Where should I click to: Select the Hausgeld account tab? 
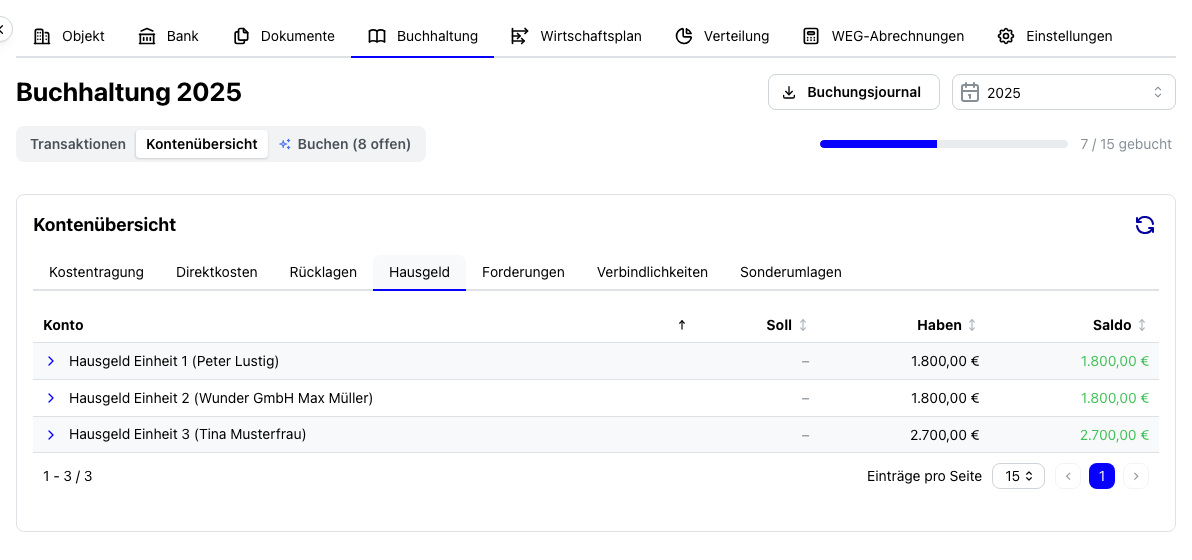click(x=419, y=272)
